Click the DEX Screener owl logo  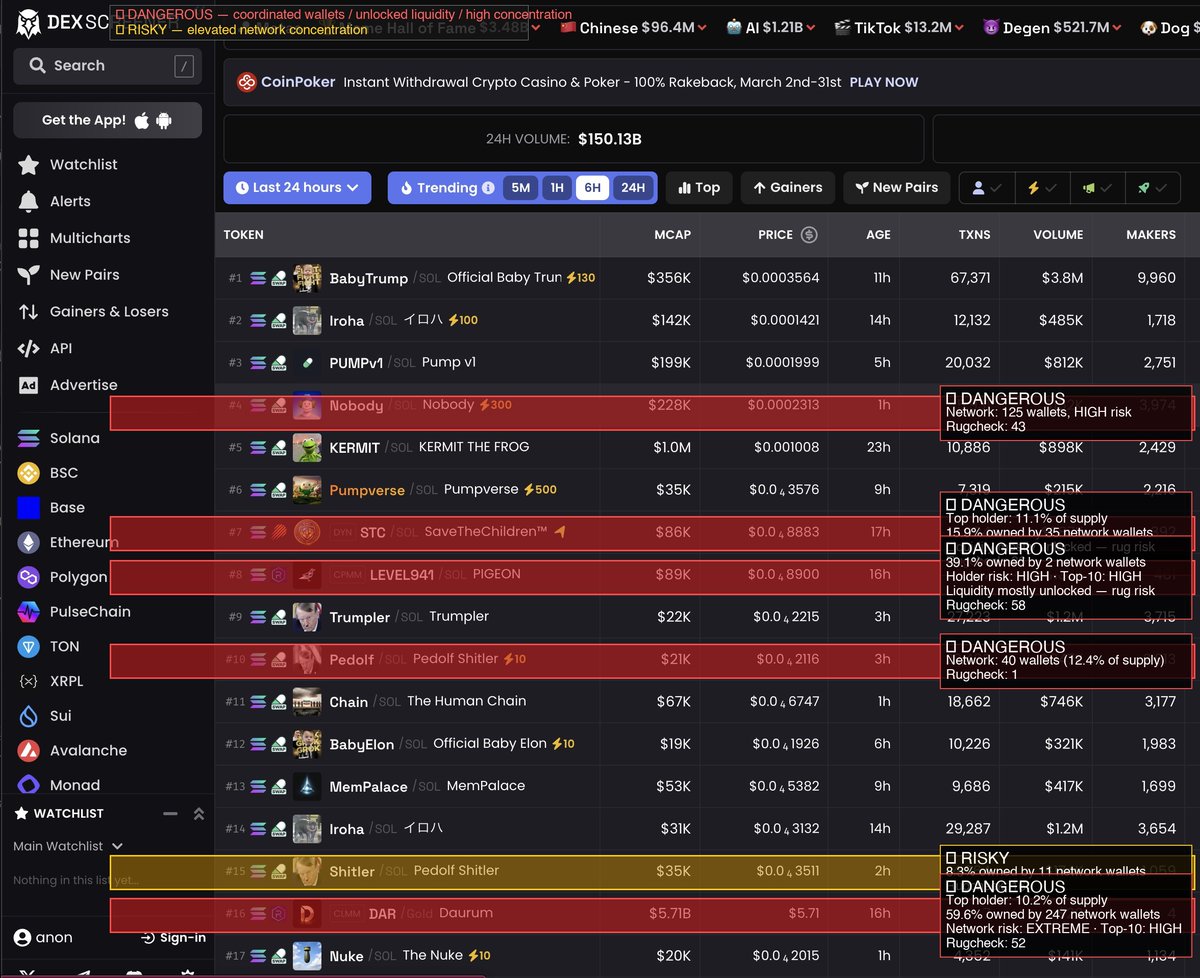coord(29,22)
